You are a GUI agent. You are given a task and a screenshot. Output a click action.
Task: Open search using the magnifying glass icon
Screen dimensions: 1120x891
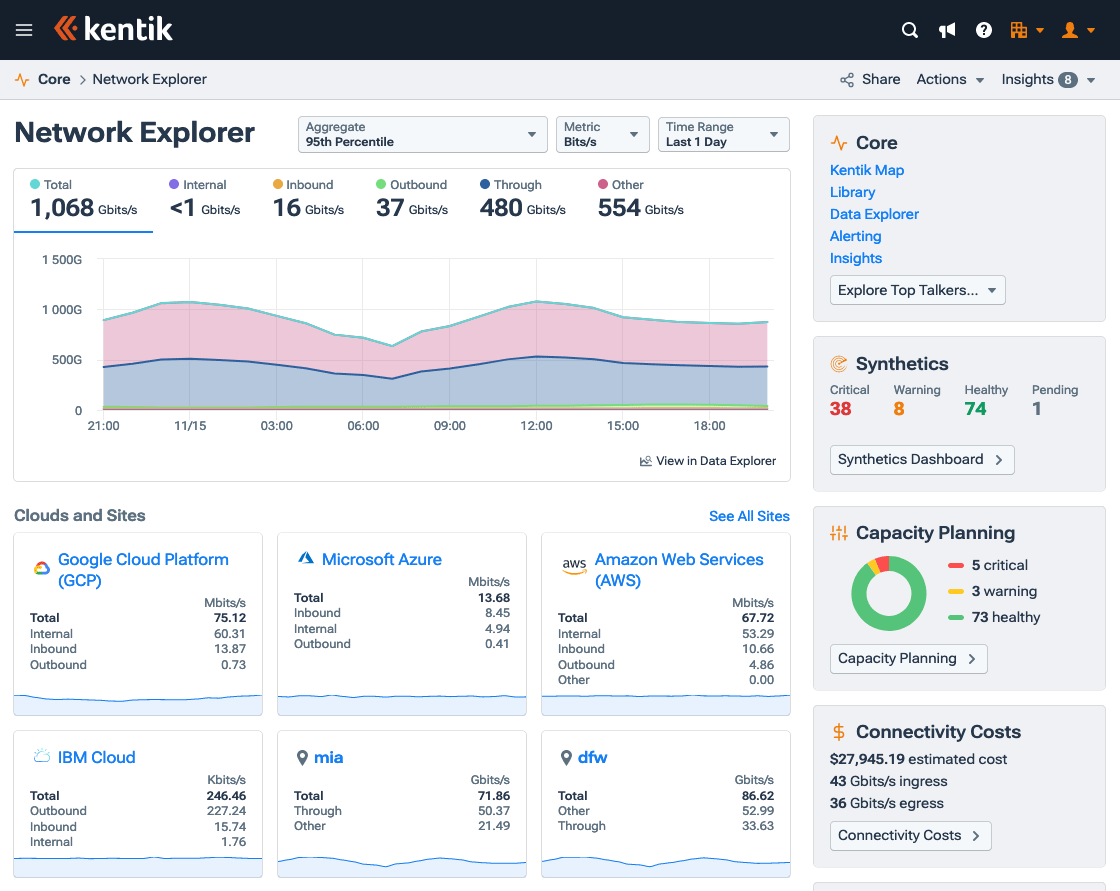[x=909, y=30]
